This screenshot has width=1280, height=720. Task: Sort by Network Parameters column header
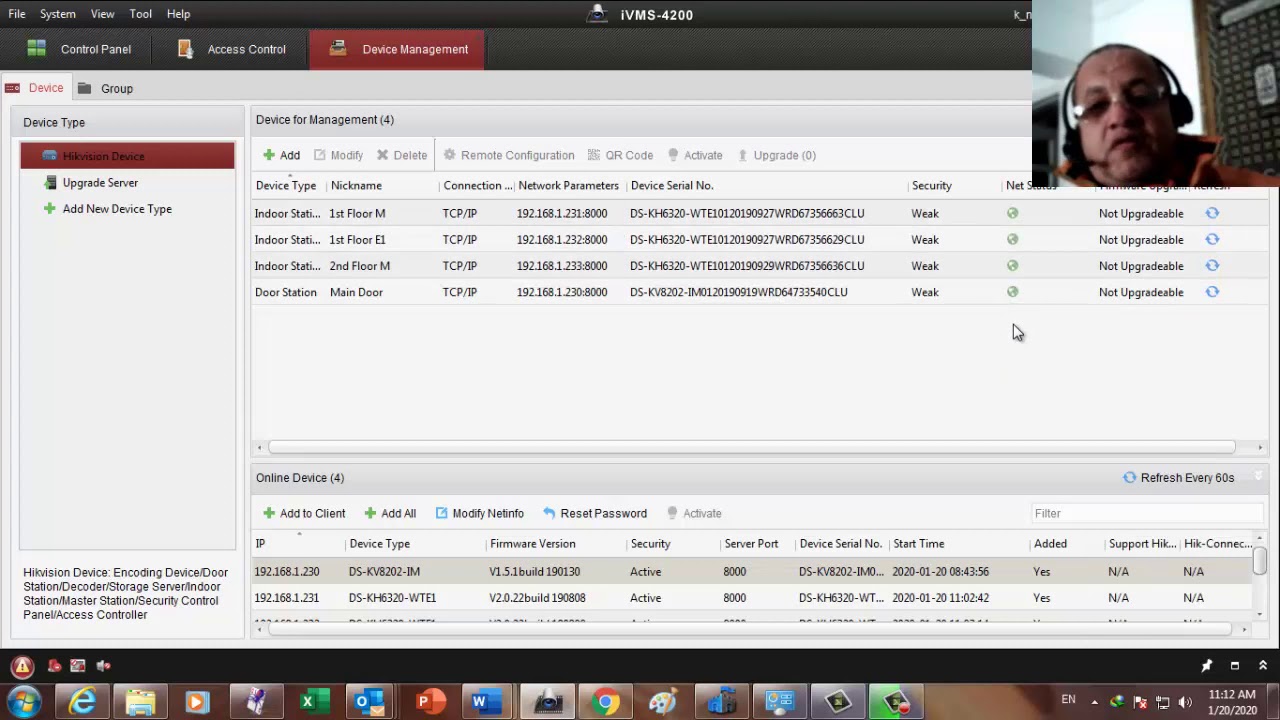click(570, 185)
